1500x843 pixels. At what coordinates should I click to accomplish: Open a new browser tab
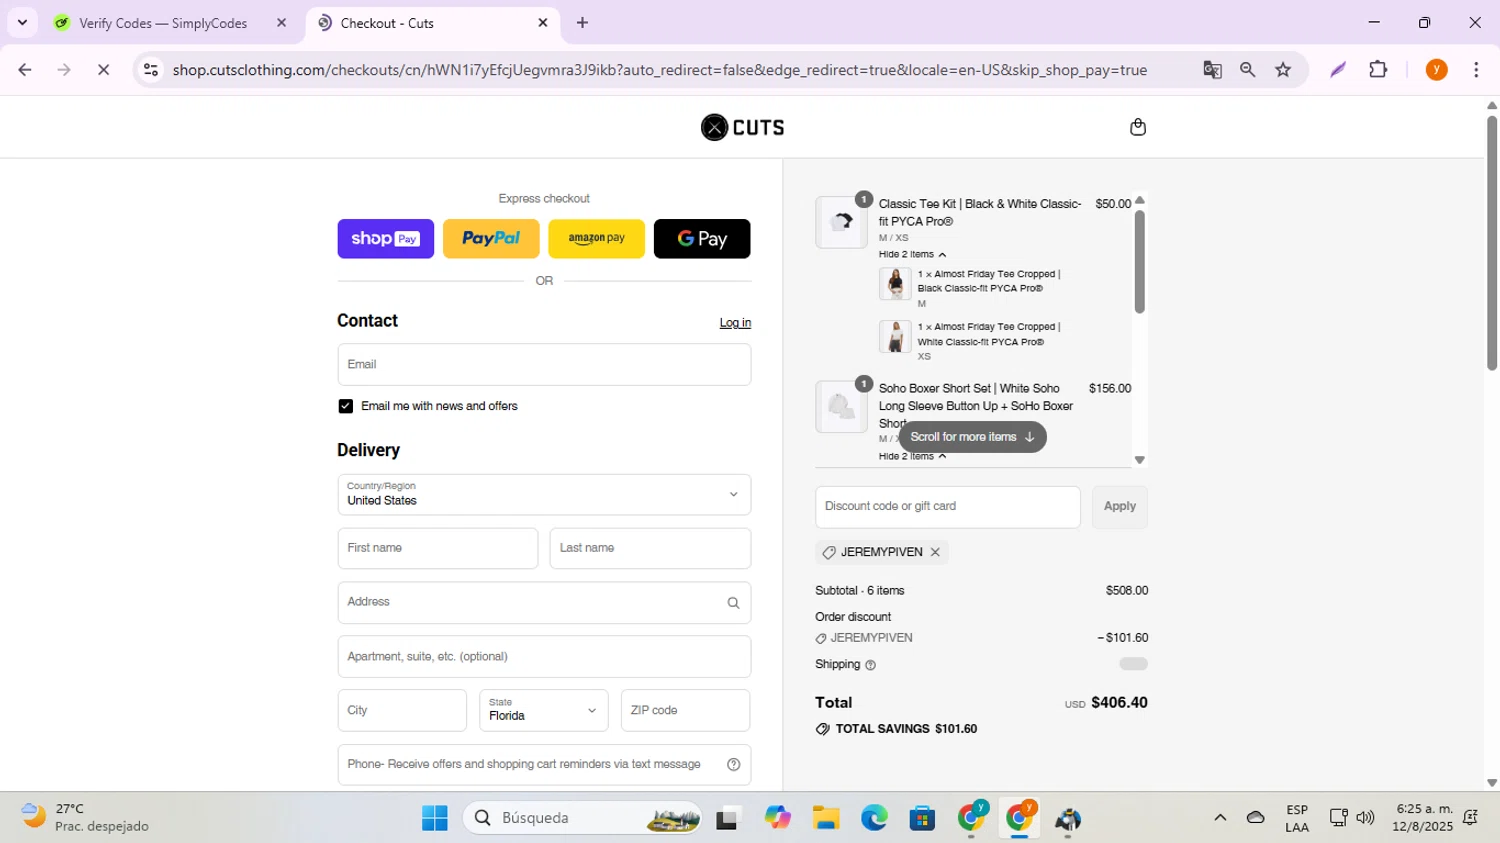pos(582,23)
